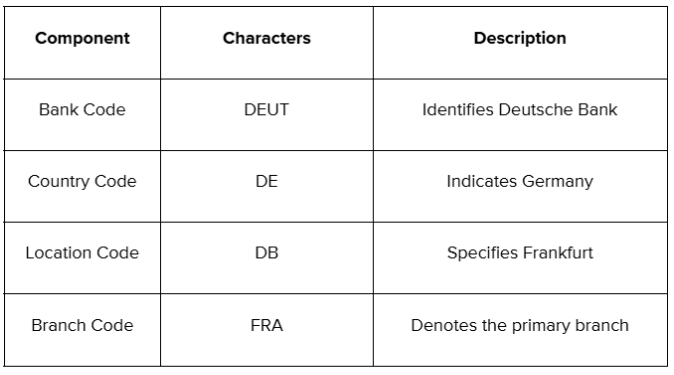Click the Specifies Frankfurt description
The height and width of the screenshot is (375, 674).
pos(520,253)
